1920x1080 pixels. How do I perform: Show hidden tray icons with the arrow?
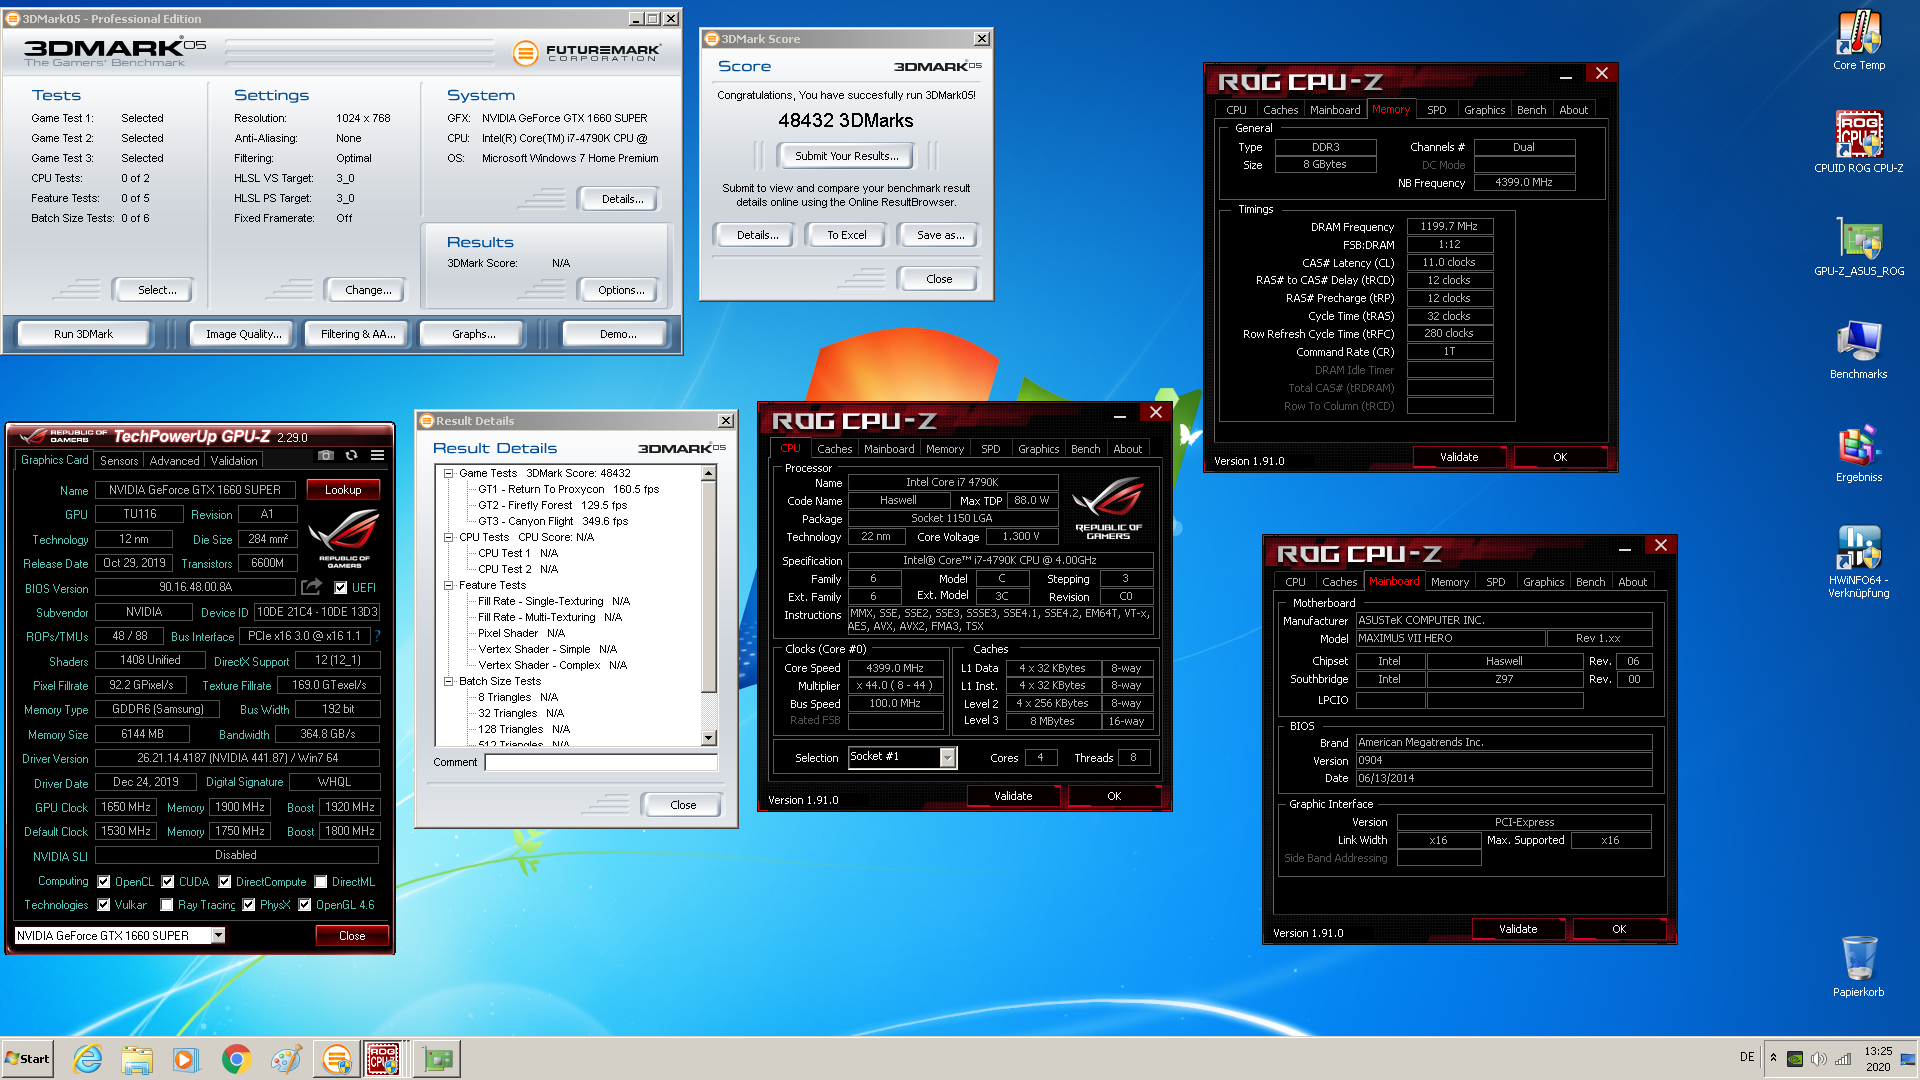[x=1773, y=1058]
